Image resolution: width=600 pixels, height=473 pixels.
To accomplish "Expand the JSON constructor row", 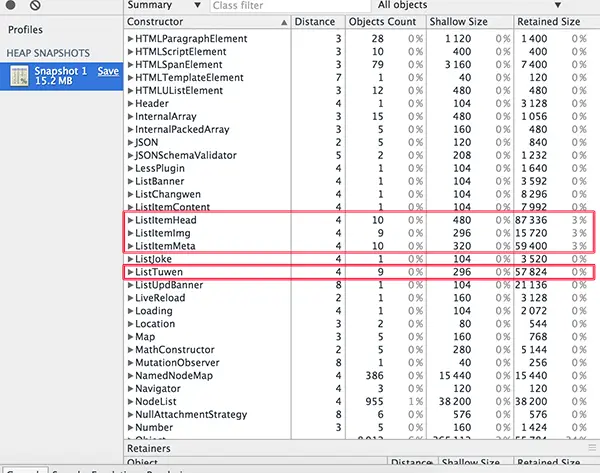I will pos(130,142).
